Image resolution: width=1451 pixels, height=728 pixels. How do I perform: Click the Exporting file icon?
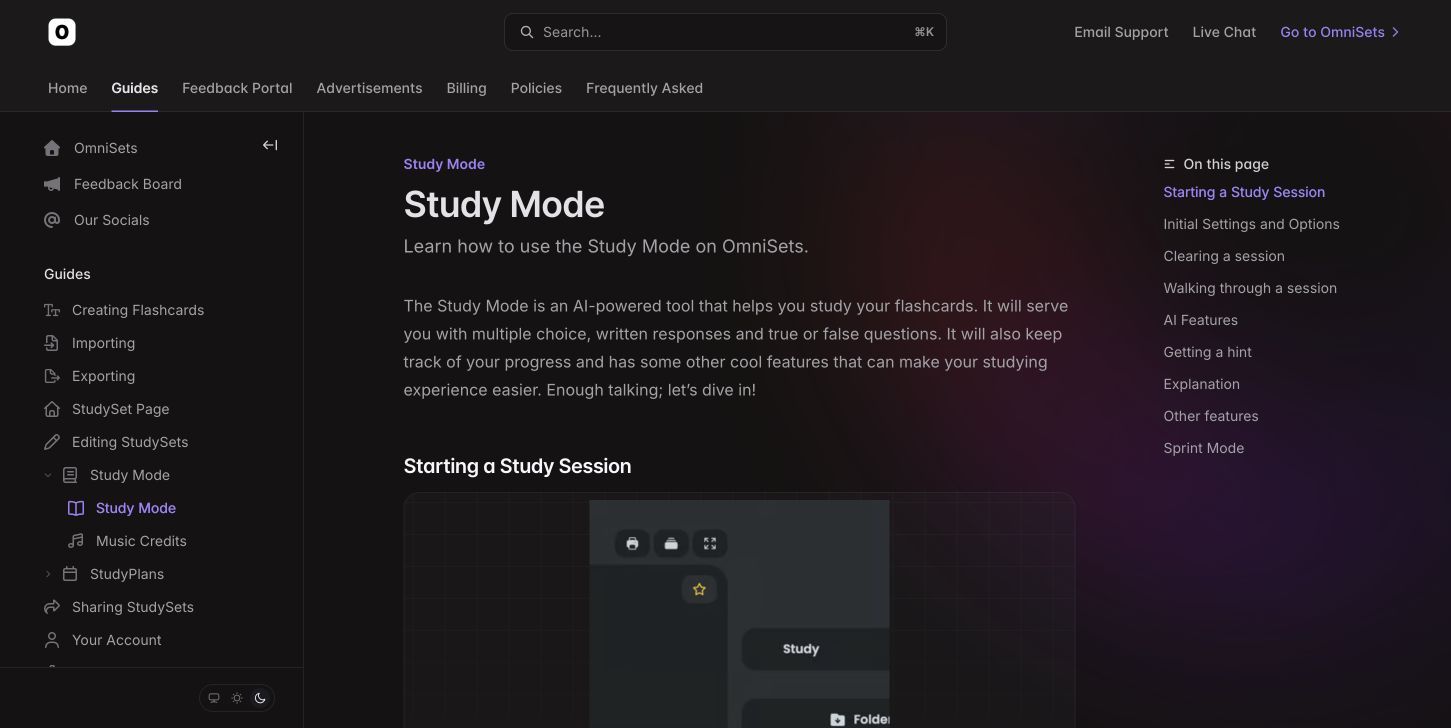(x=52, y=376)
